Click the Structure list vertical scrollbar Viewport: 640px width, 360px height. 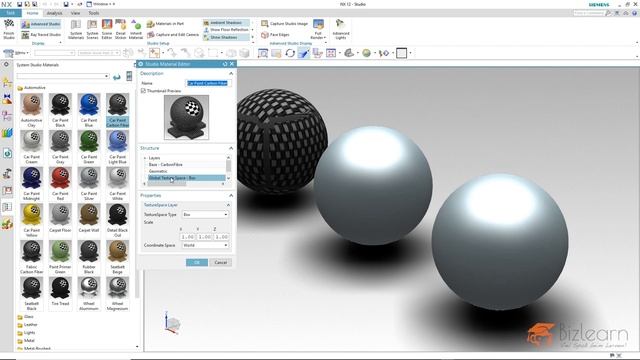(229, 167)
